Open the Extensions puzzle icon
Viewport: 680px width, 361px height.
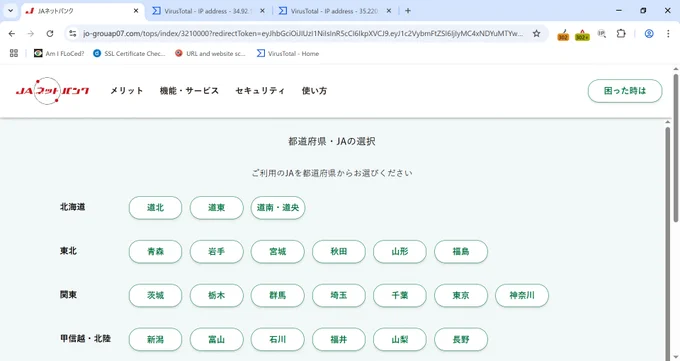(x=621, y=33)
